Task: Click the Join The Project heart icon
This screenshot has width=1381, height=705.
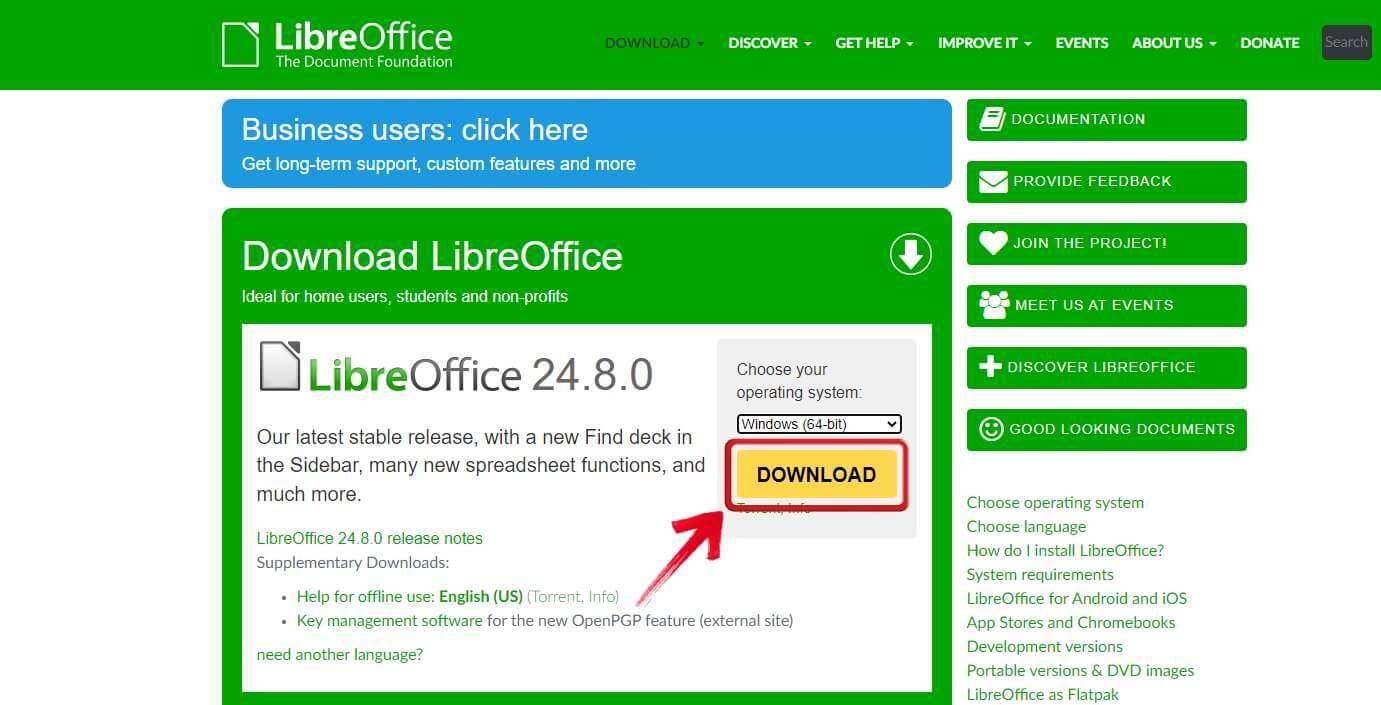Action: (x=991, y=242)
